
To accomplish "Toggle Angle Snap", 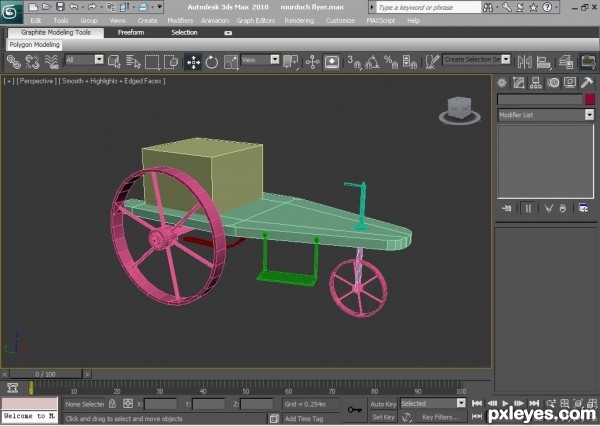I will (372, 62).
